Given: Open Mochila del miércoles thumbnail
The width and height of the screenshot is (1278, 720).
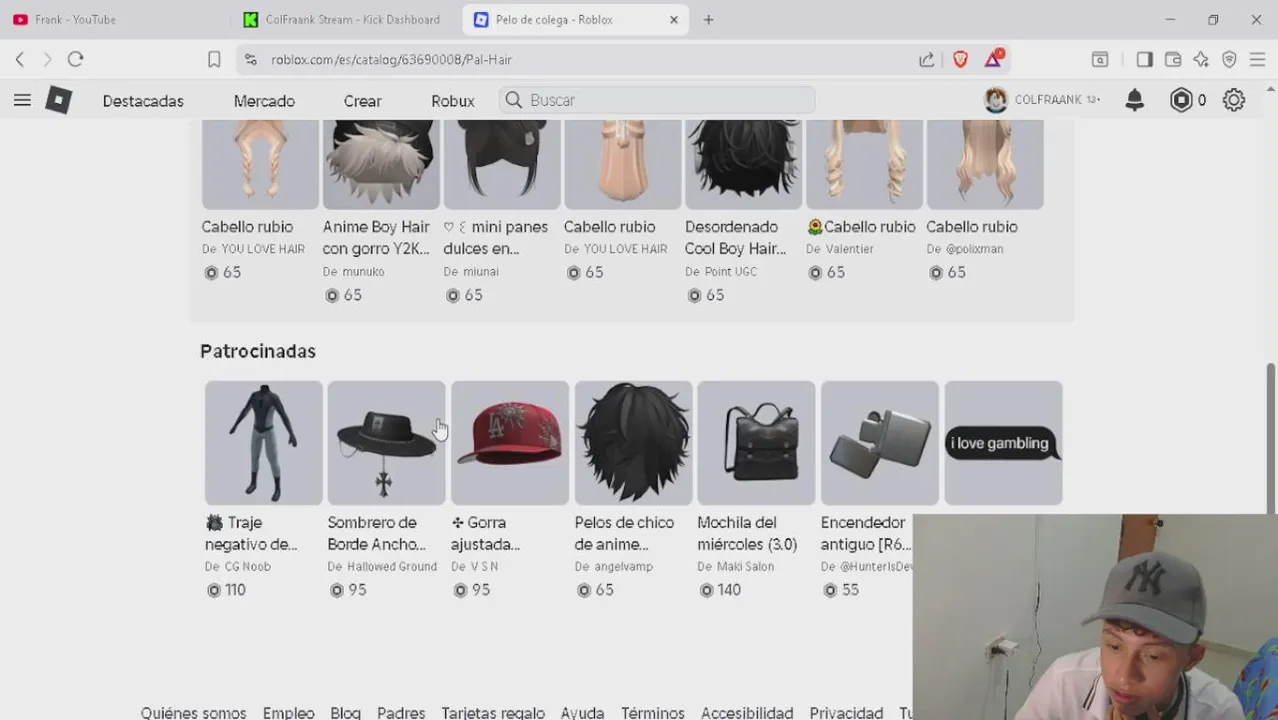Looking at the screenshot, I should [756, 442].
